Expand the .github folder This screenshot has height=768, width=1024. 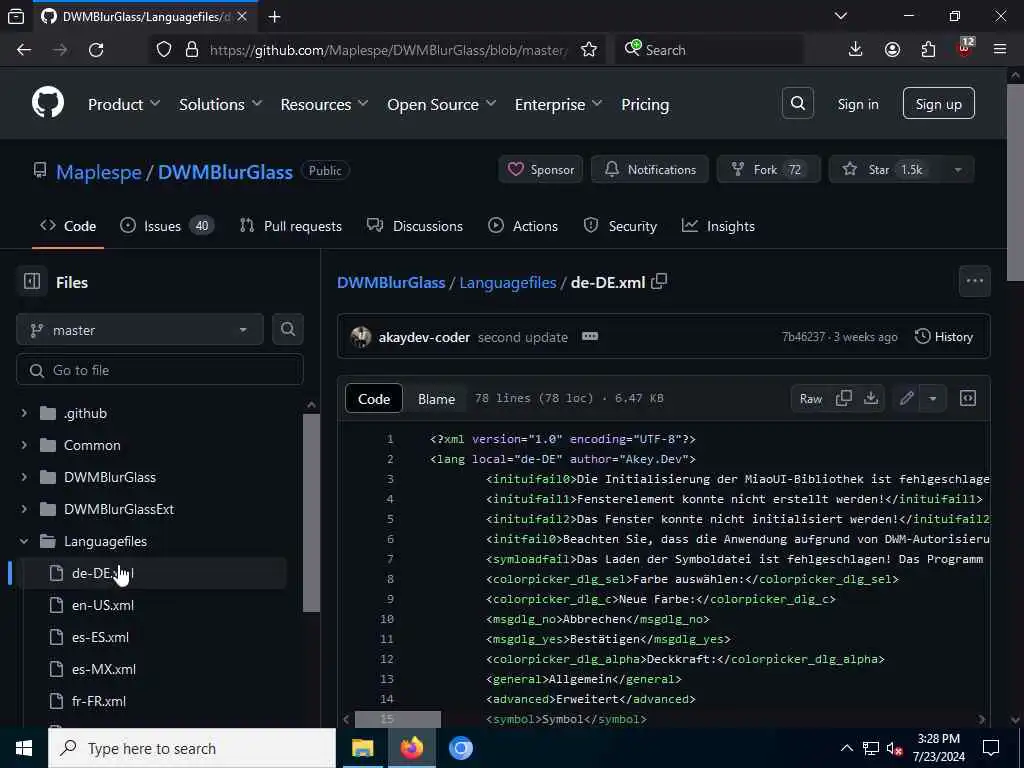click(x=24, y=413)
